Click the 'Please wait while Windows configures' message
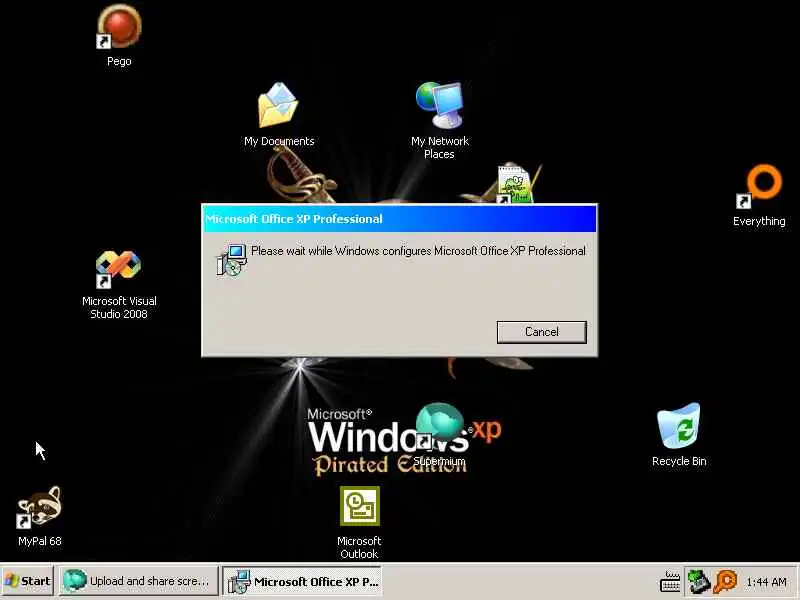This screenshot has width=800, height=600. coord(418,251)
